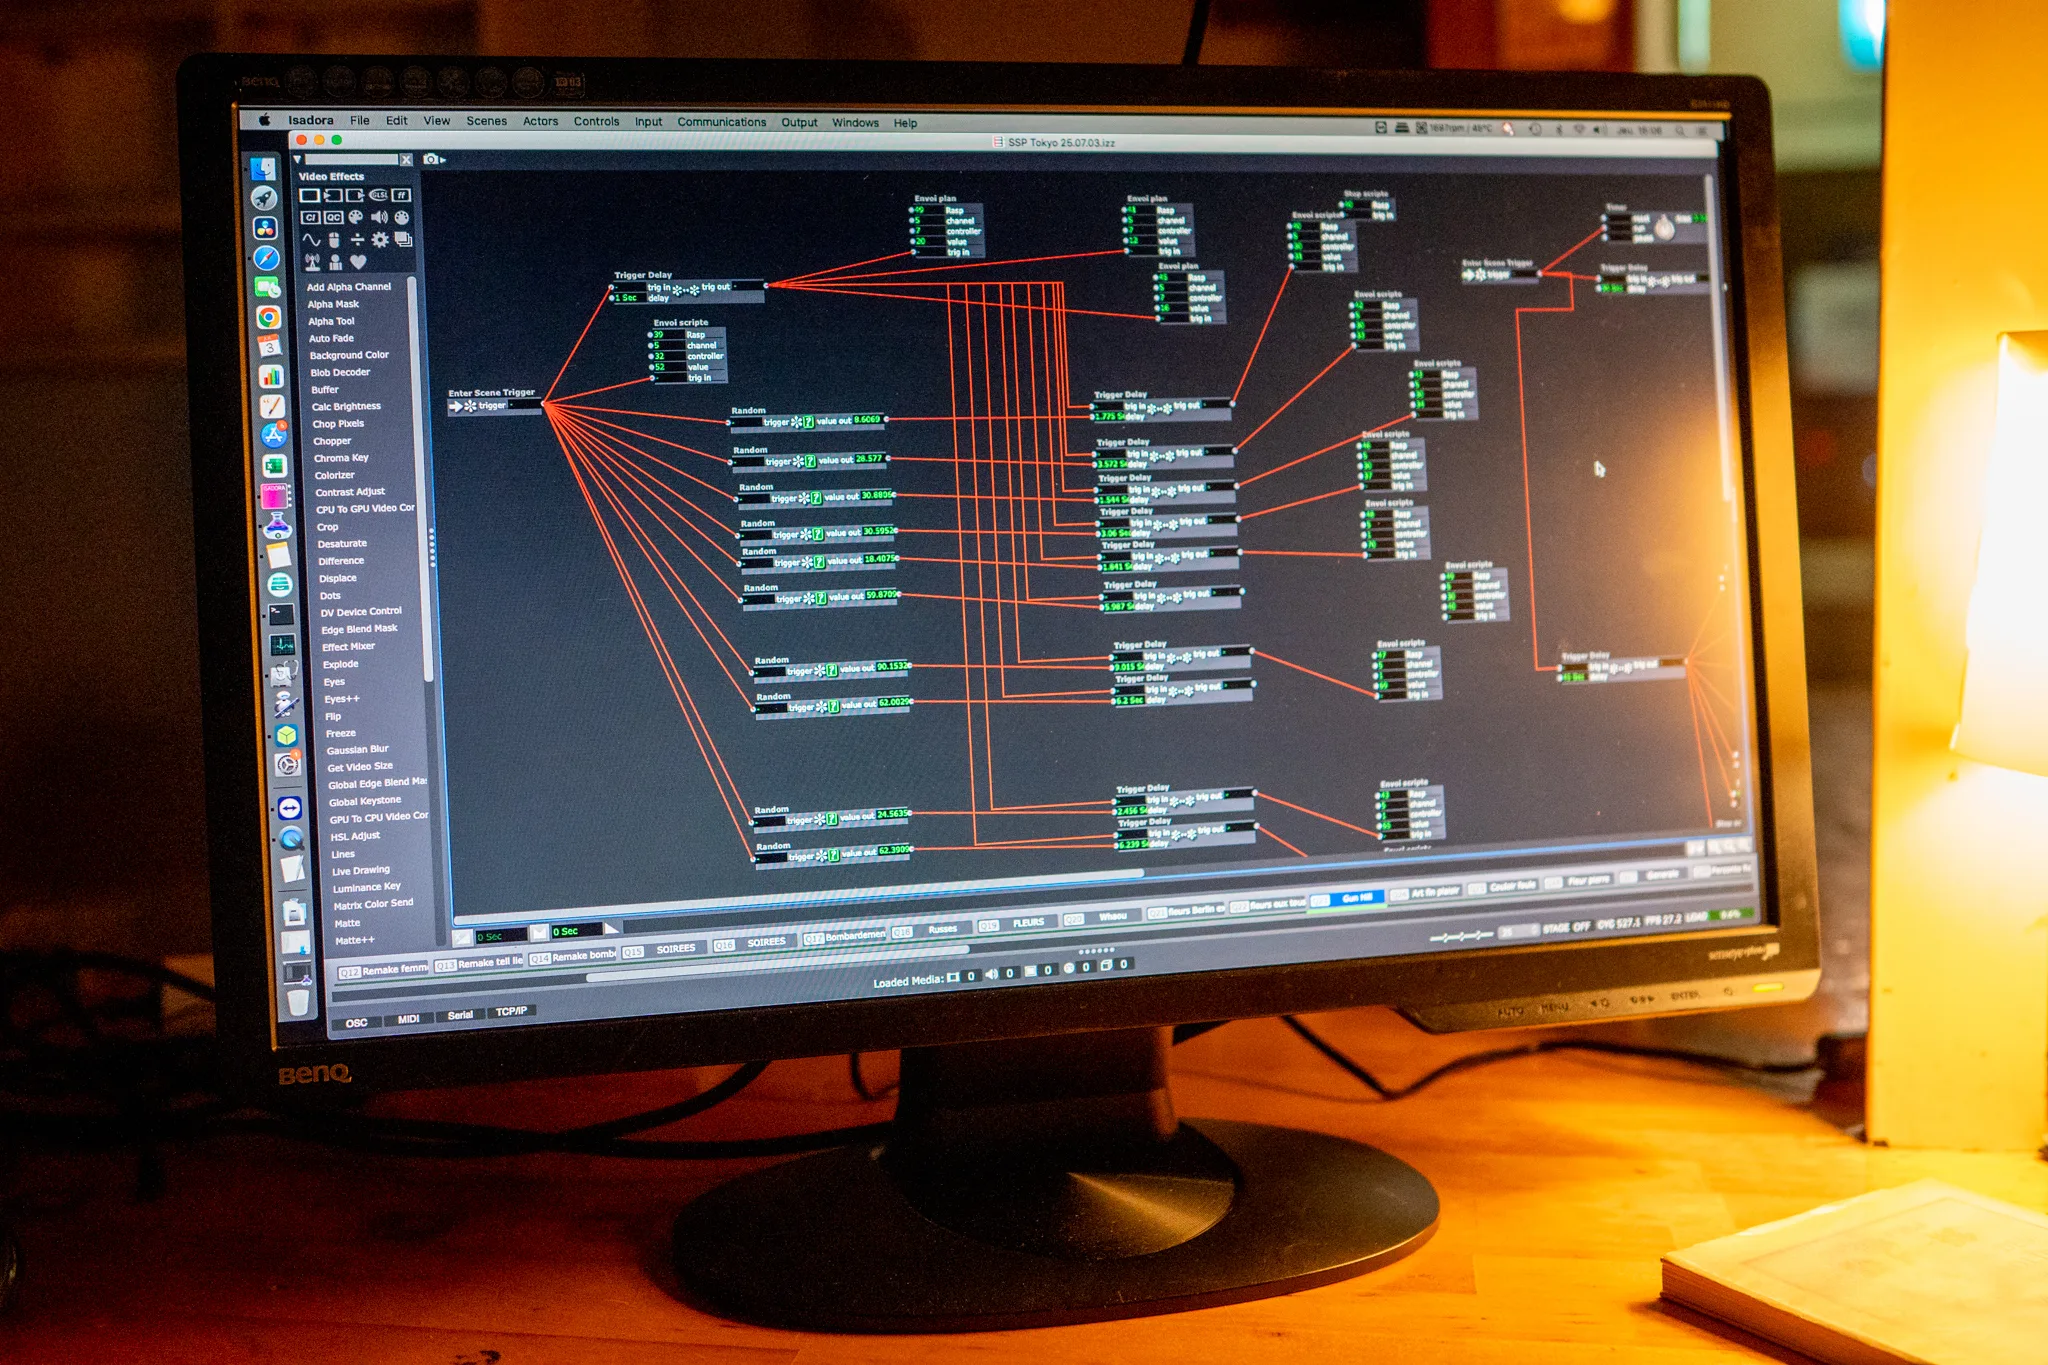Open the heart favorites actor category
The height and width of the screenshot is (1365, 2048).
pos(358,262)
